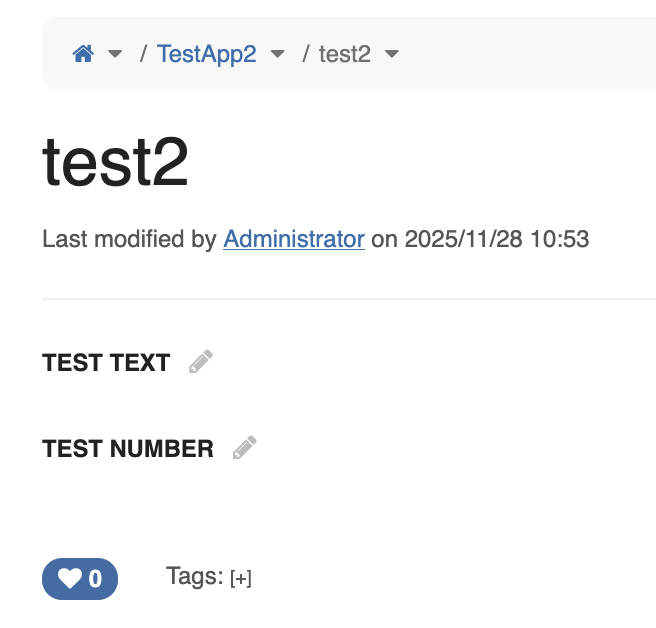Edit Test Text with the pencil icon
The height and width of the screenshot is (628, 656).
click(x=201, y=362)
